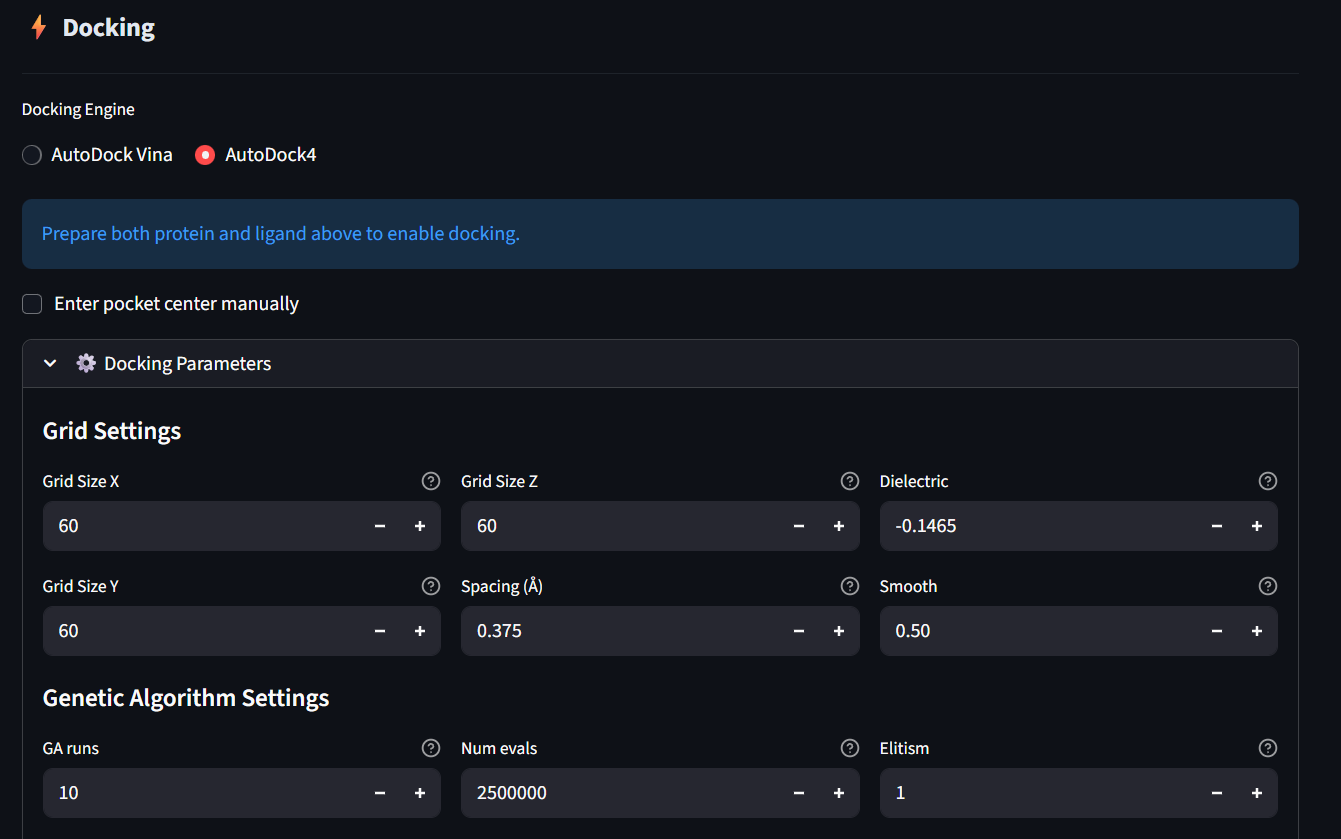Increase GA runs with plus button
Viewport: 1341px width, 839px height.
[420, 793]
